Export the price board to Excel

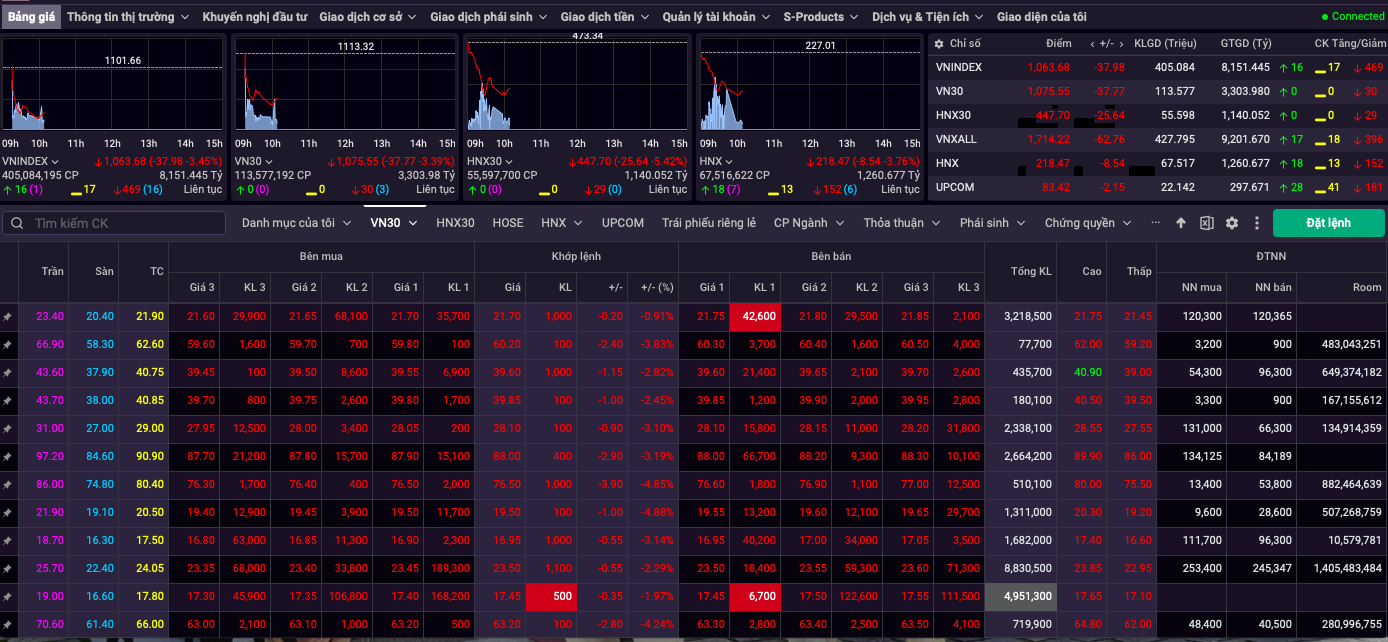pos(1207,223)
